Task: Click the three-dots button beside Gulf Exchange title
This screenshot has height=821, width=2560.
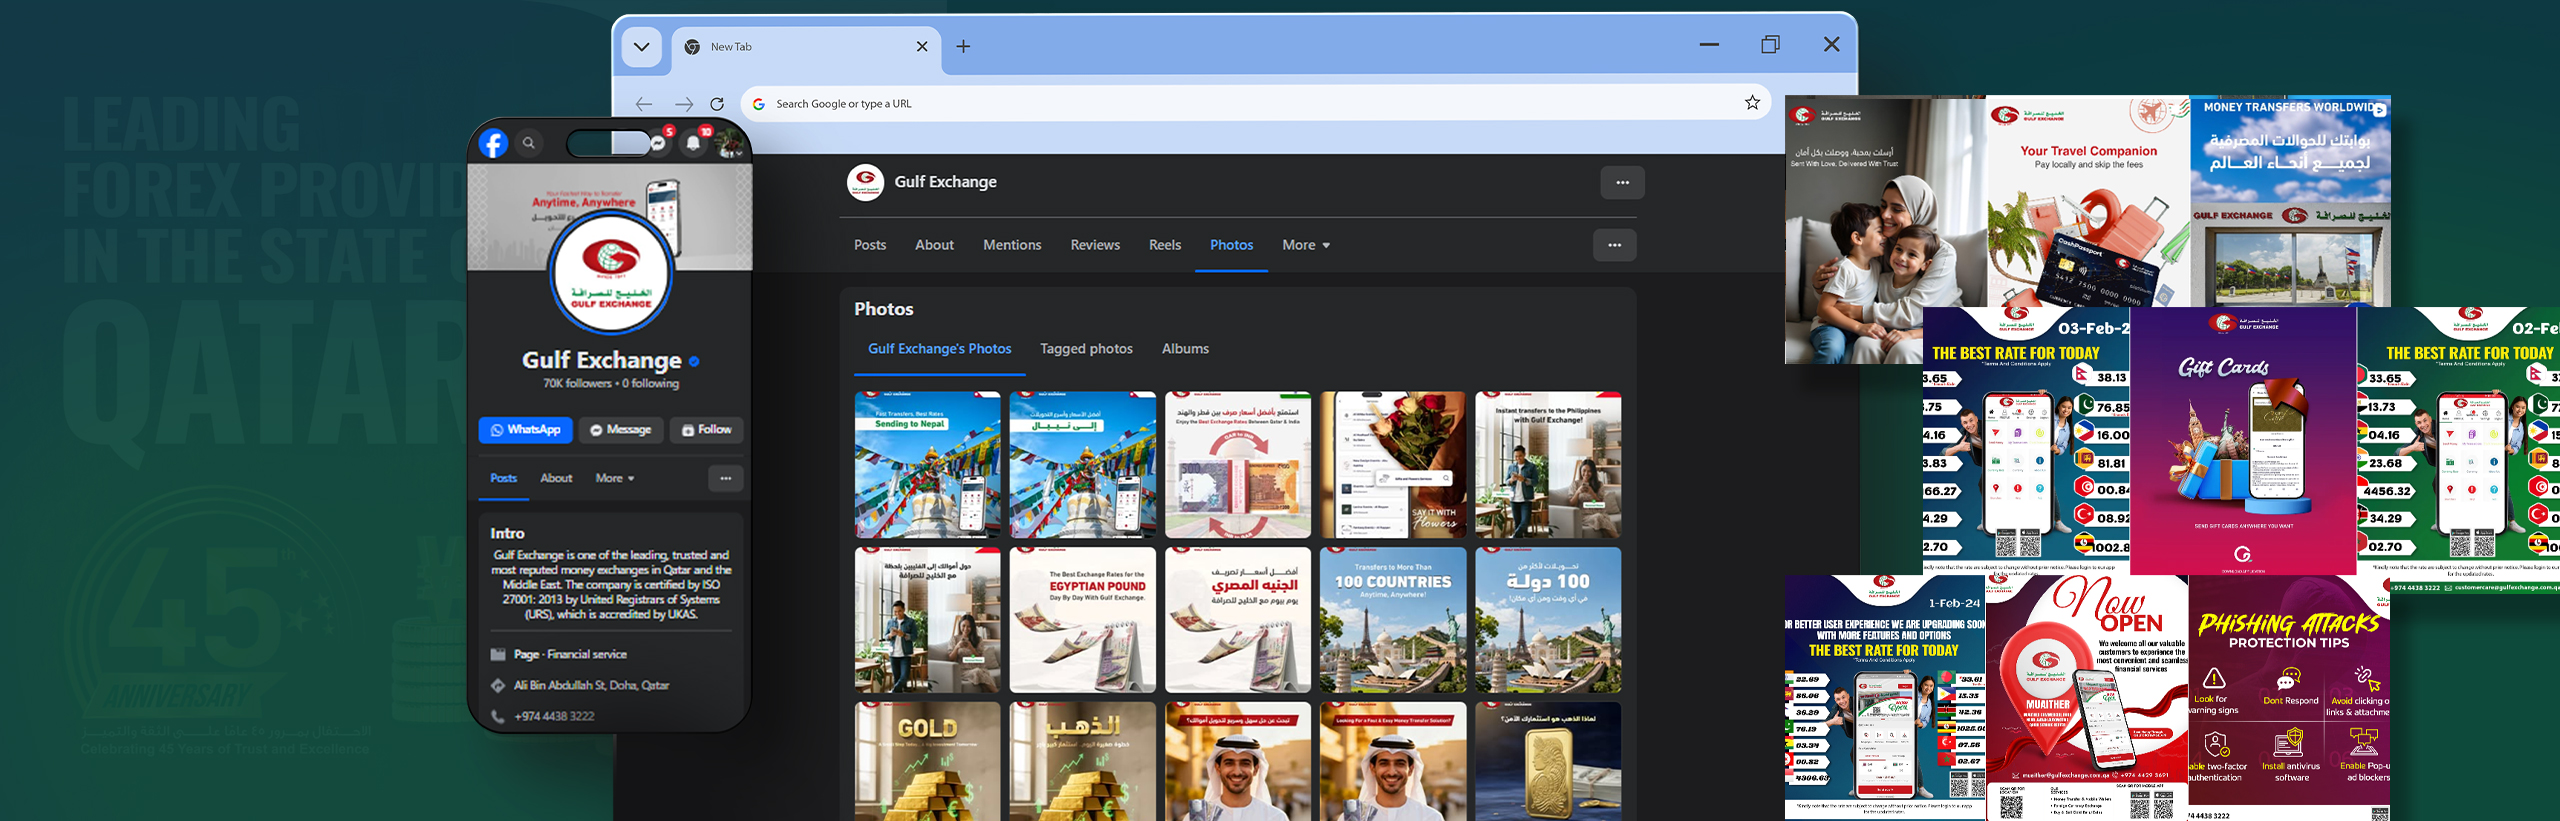Action: coord(1622,183)
